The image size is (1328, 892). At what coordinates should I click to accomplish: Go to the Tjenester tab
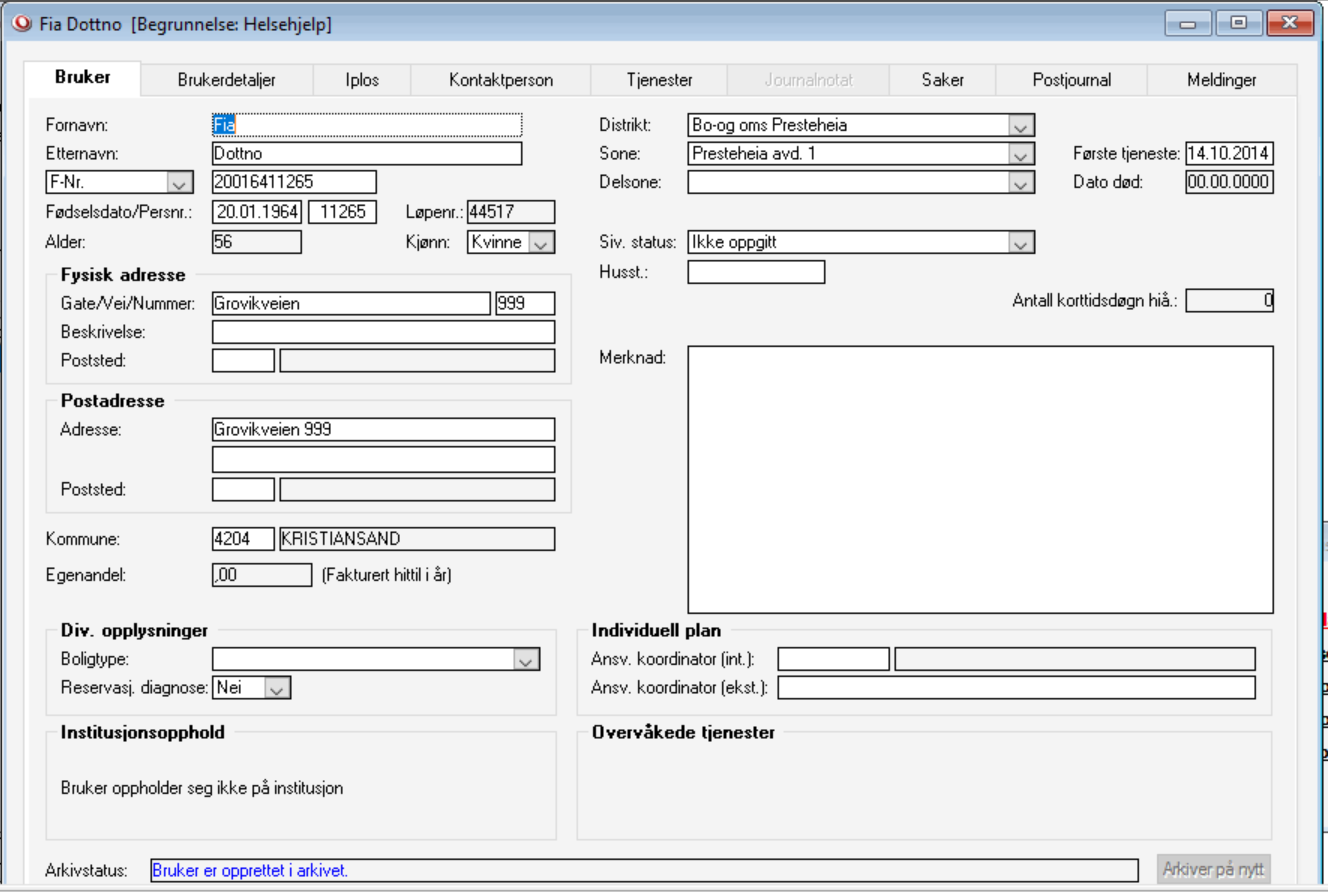pos(659,80)
